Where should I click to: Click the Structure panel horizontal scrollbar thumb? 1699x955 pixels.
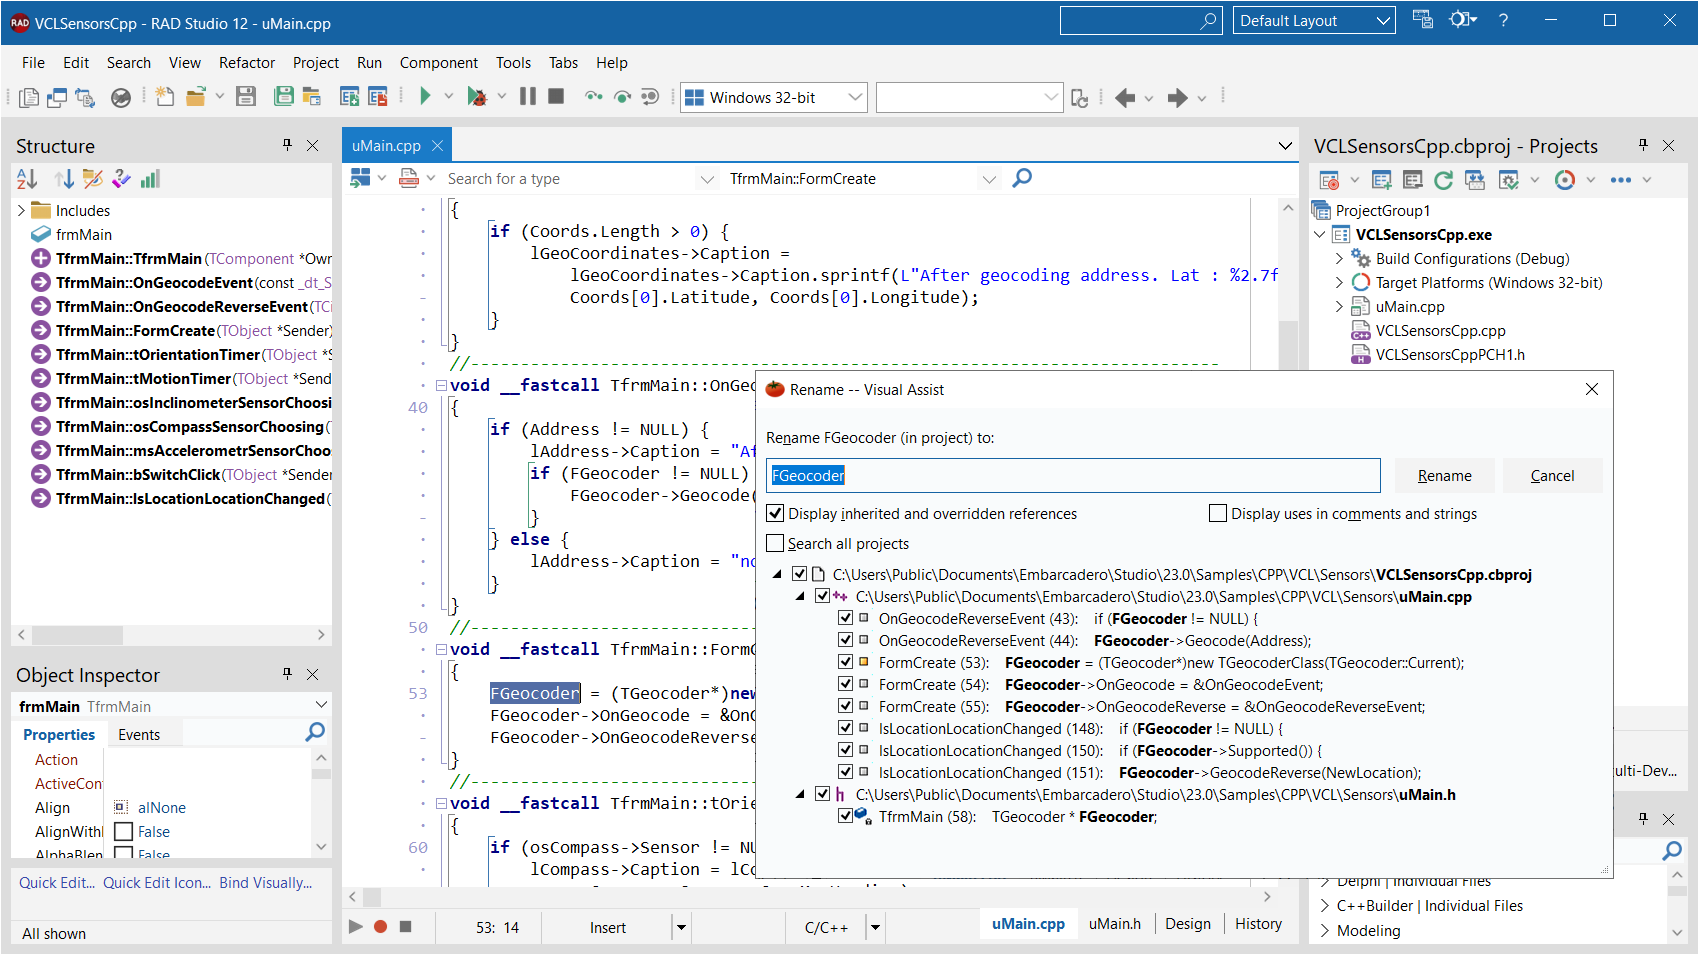tap(76, 635)
